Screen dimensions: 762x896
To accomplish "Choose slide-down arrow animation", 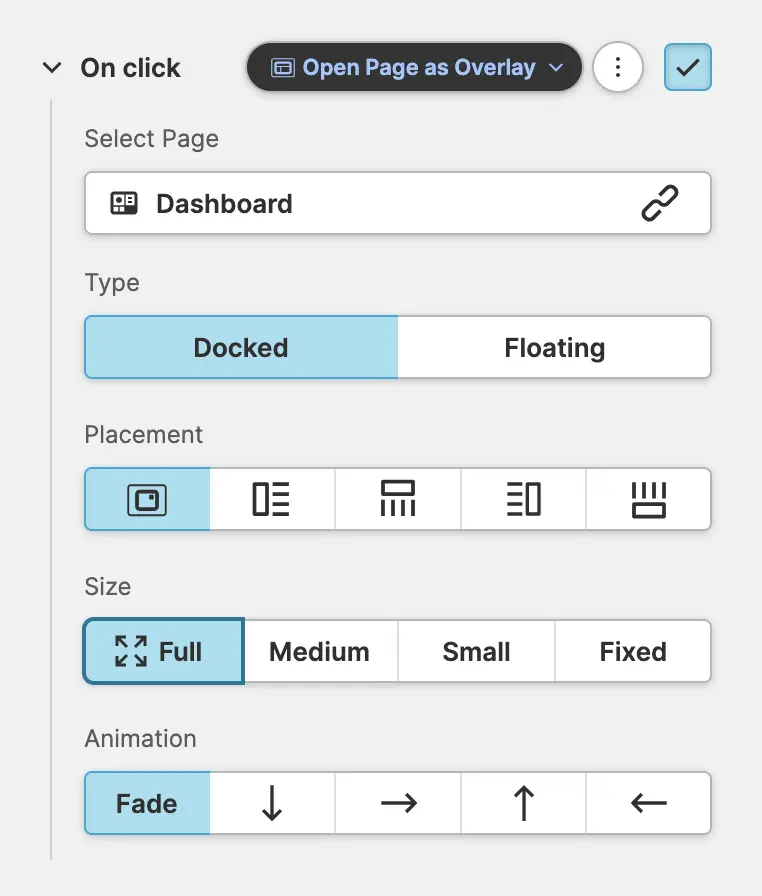I will (272, 803).
